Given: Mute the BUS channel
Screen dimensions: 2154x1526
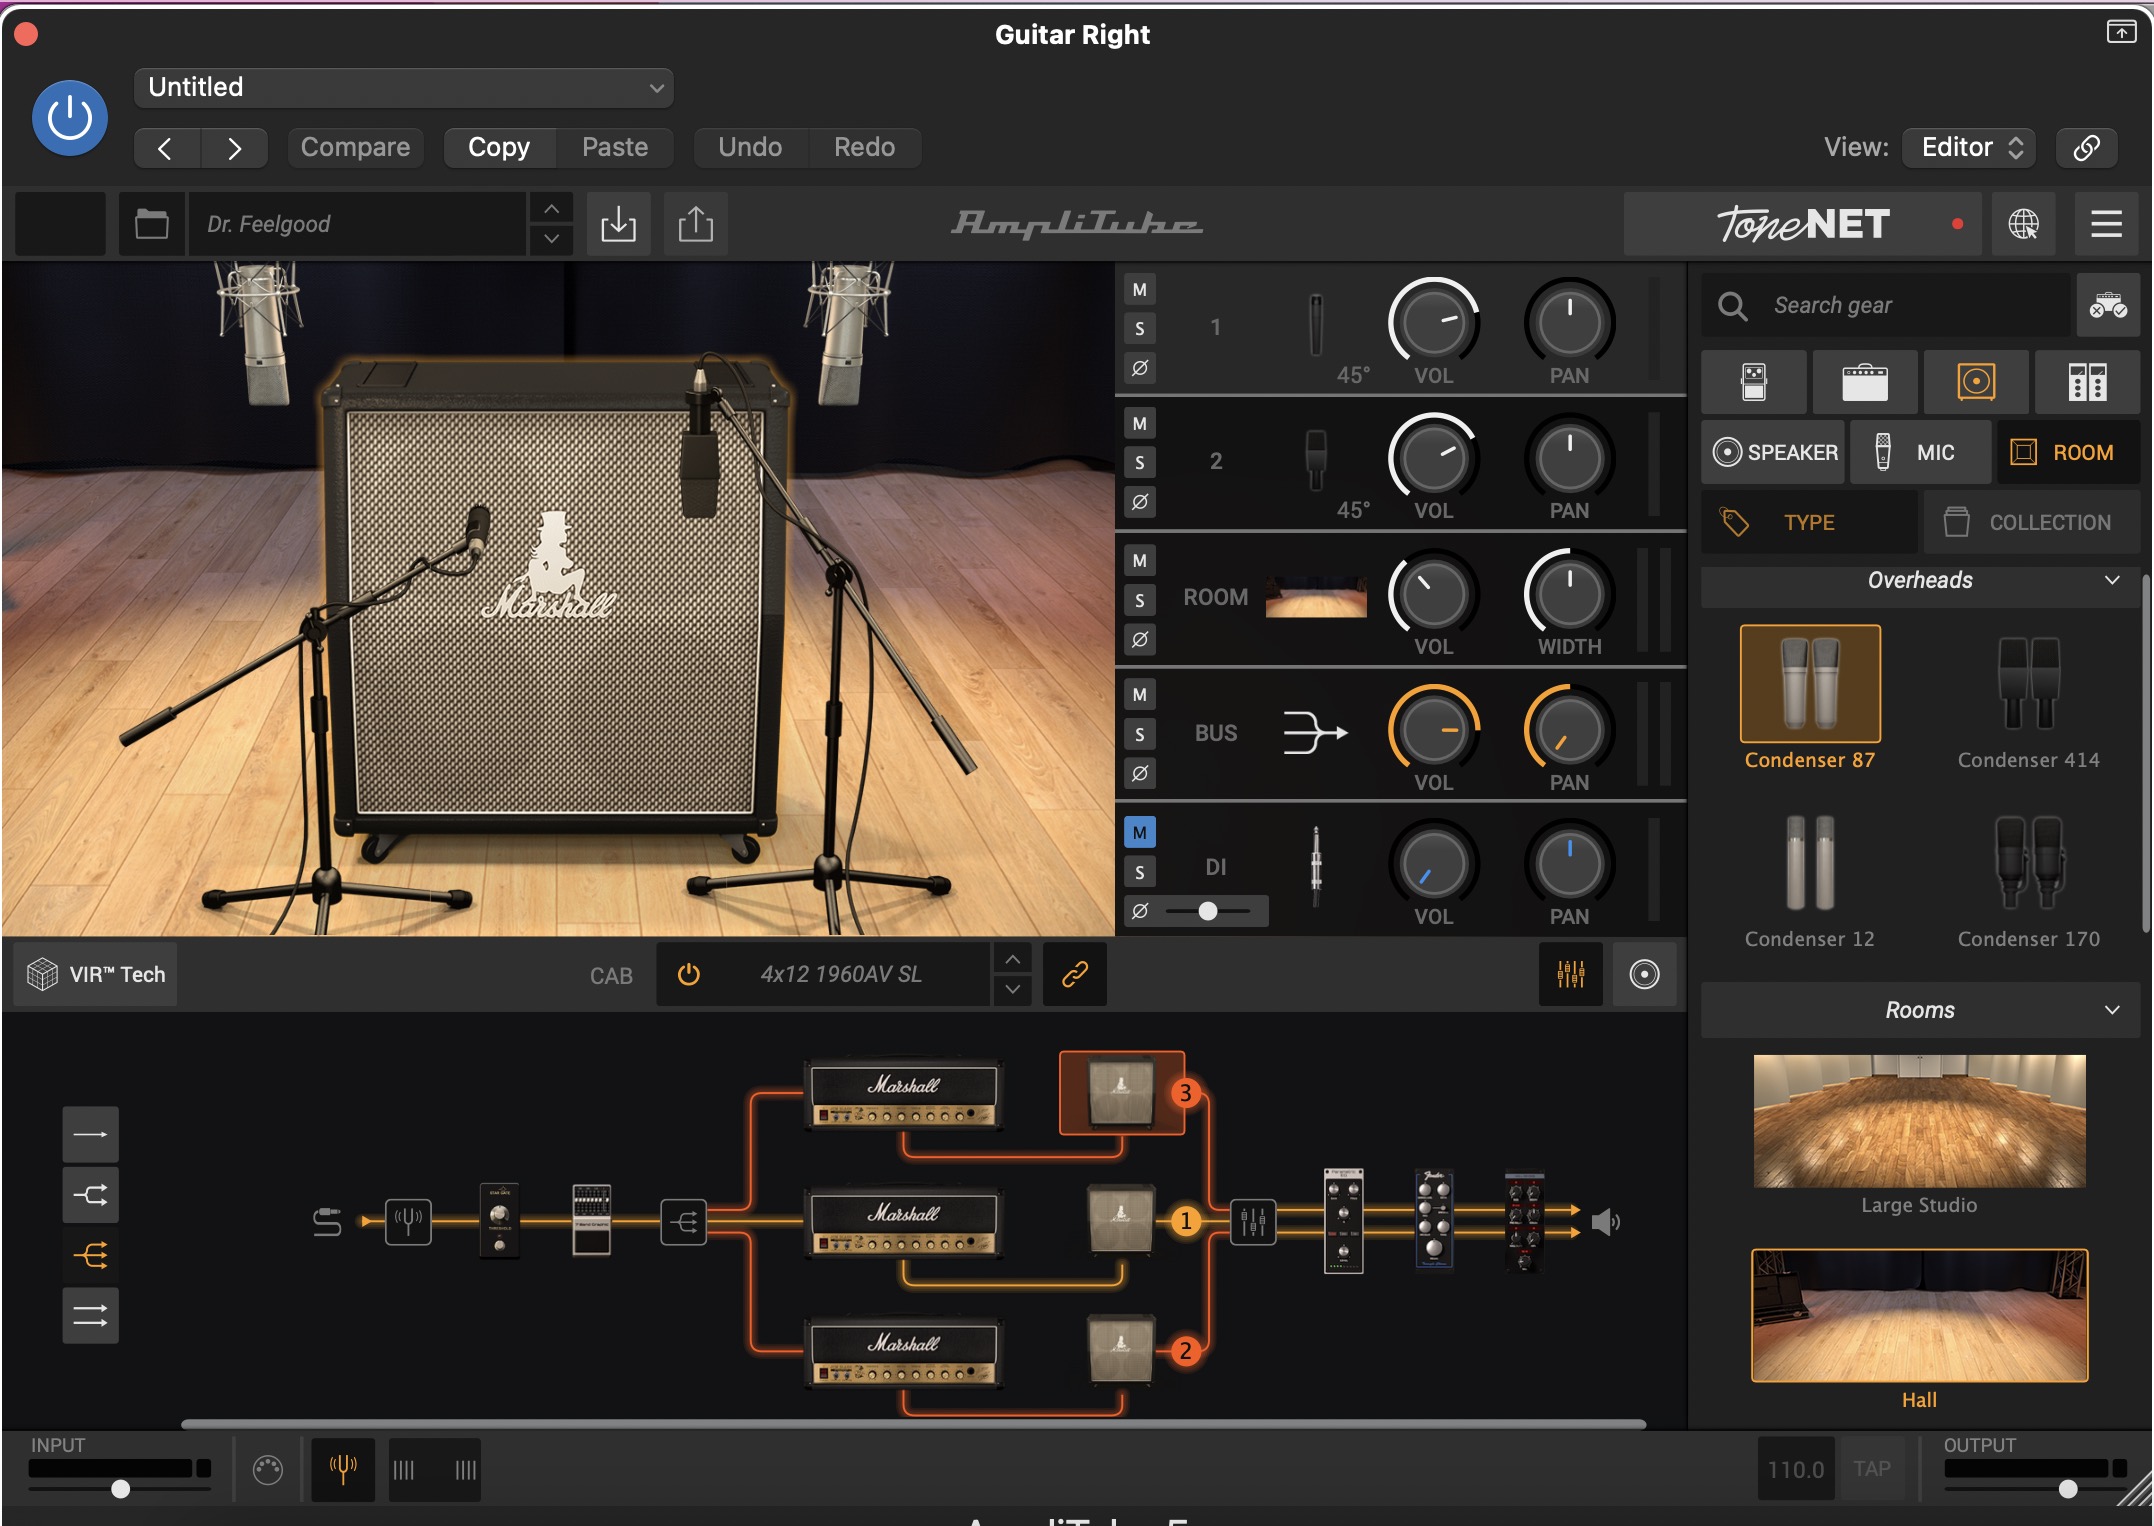Looking at the screenshot, I should (1139, 695).
